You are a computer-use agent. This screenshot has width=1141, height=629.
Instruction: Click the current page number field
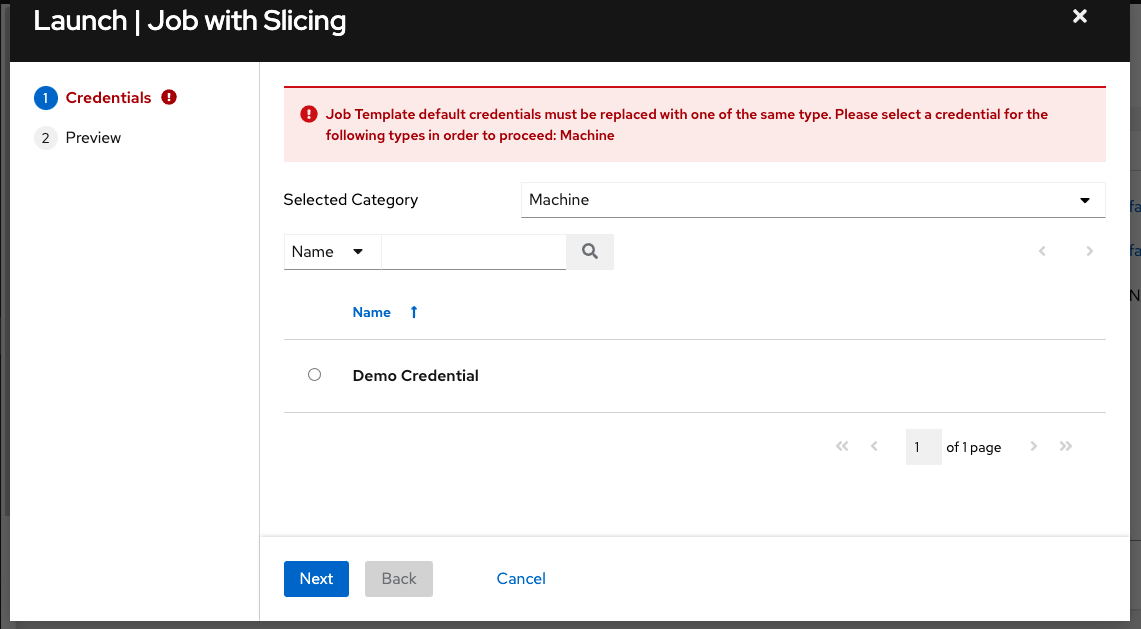(923, 447)
